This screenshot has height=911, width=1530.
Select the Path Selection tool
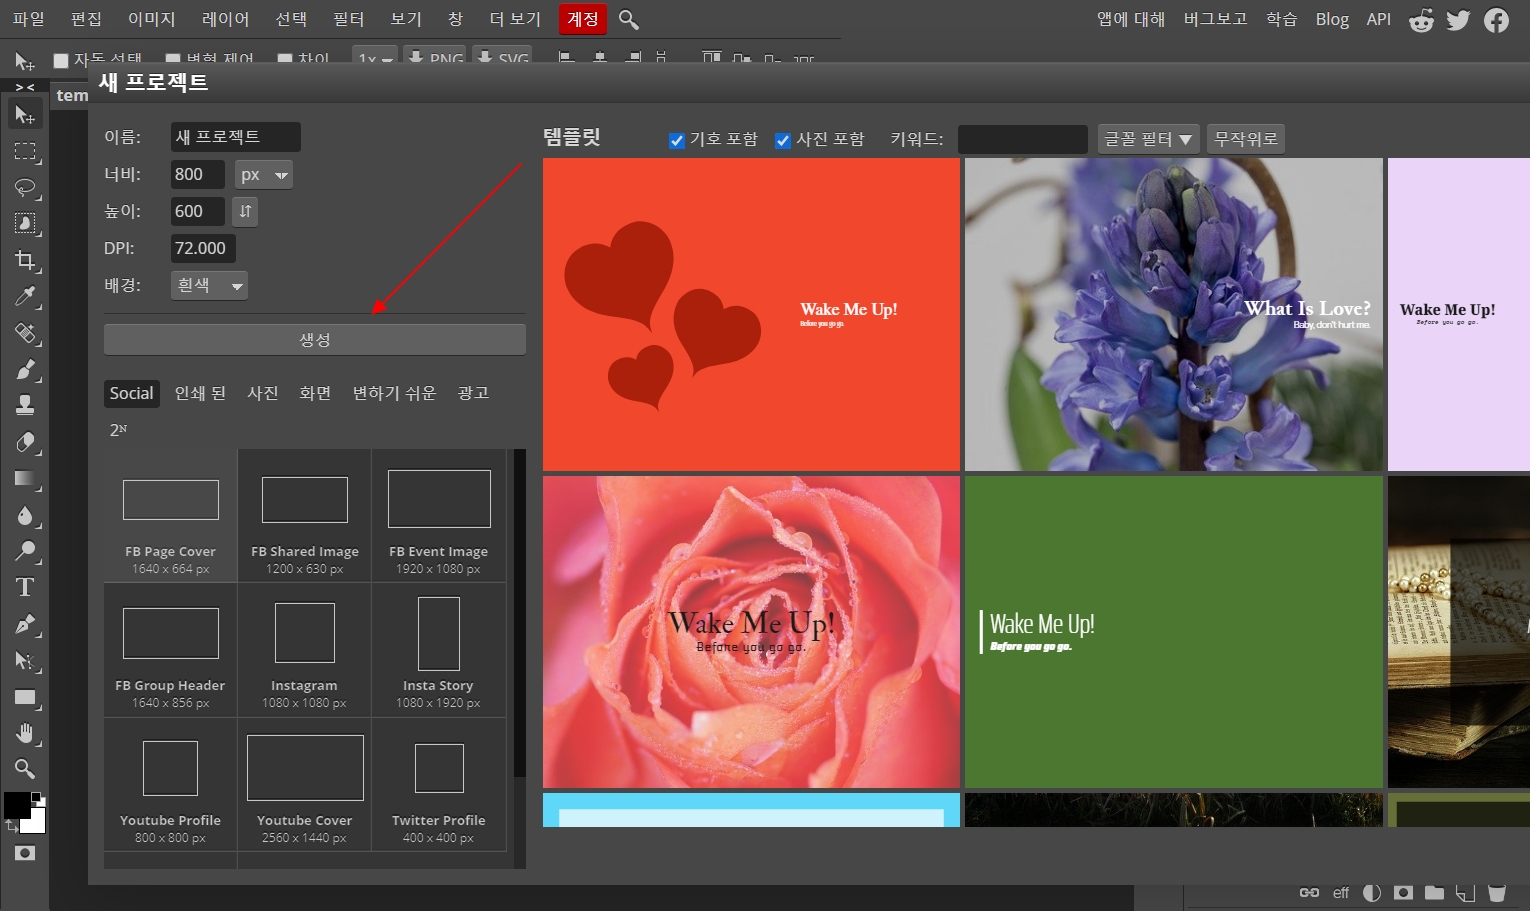[x=25, y=660]
